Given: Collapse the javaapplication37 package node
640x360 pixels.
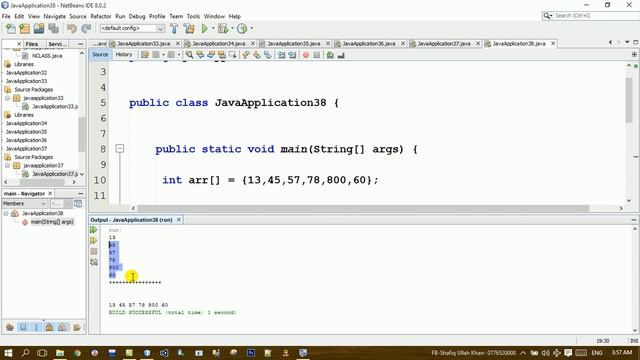Looking at the screenshot, I should (x=7, y=165).
